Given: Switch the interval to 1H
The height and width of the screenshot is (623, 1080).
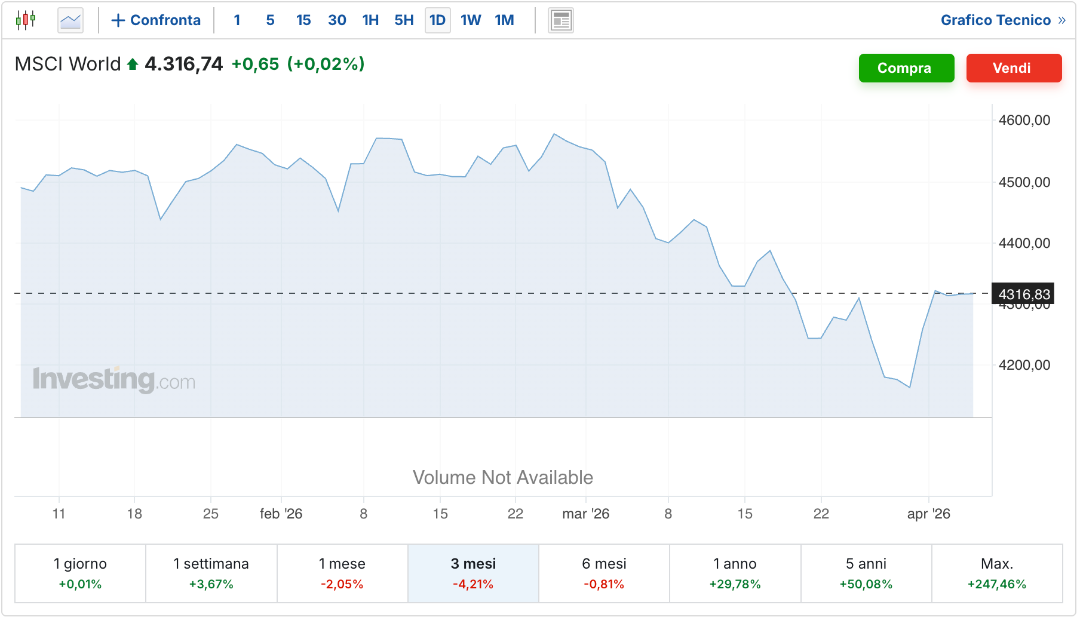Looking at the screenshot, I should click(370, 20).
